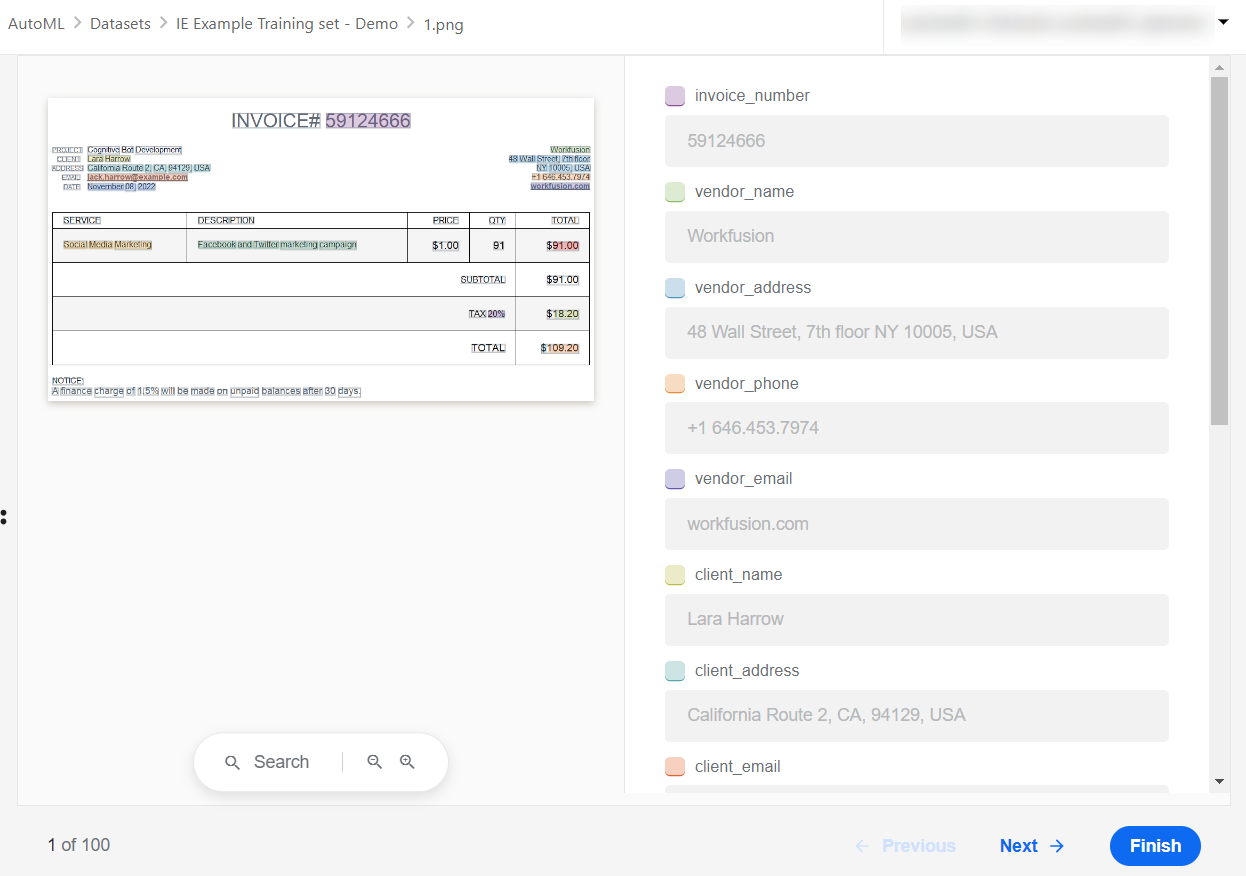Image resolution: width=1246 pixels, height=876 pixels.
Task: Go to Next document
Action: click(1031, 846)
